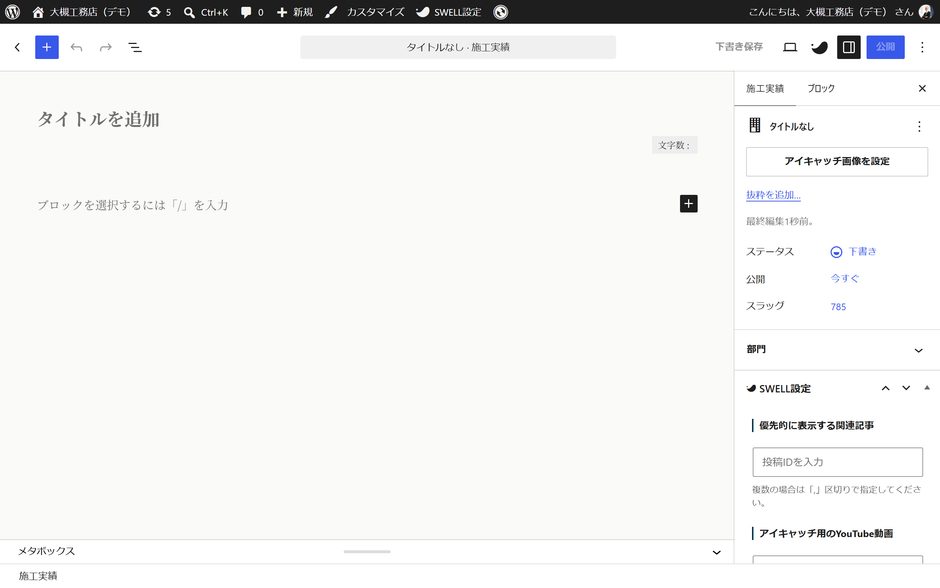Viewport: 940px width, 588px height.
Task: Click the metabox resize handle bar
Action: pos(367,551)
